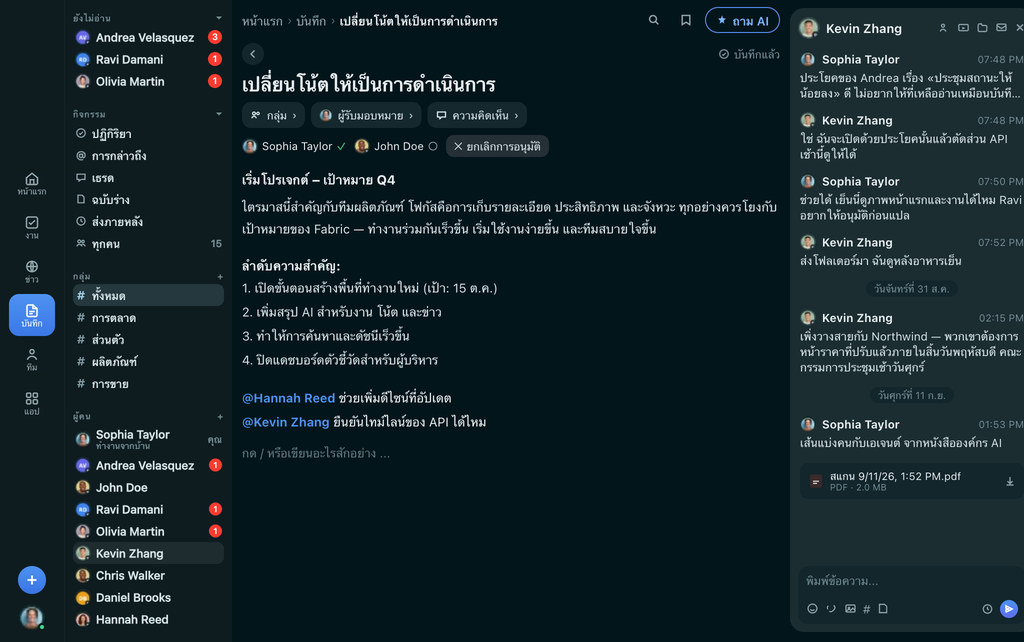Open the งาน tasks icon in sidebar
The width and height of the screenshot is (1024, 642).
[31, 227]
